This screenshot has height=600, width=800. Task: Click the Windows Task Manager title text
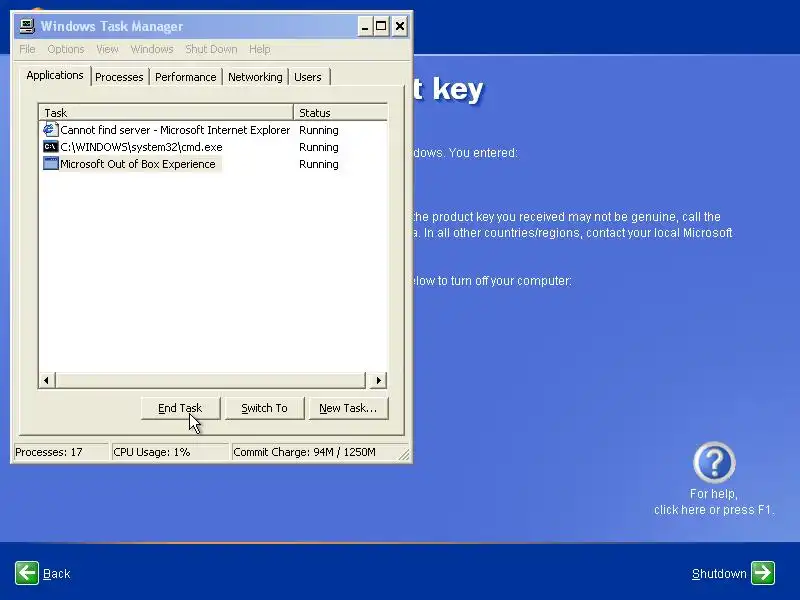coord(112,26)
